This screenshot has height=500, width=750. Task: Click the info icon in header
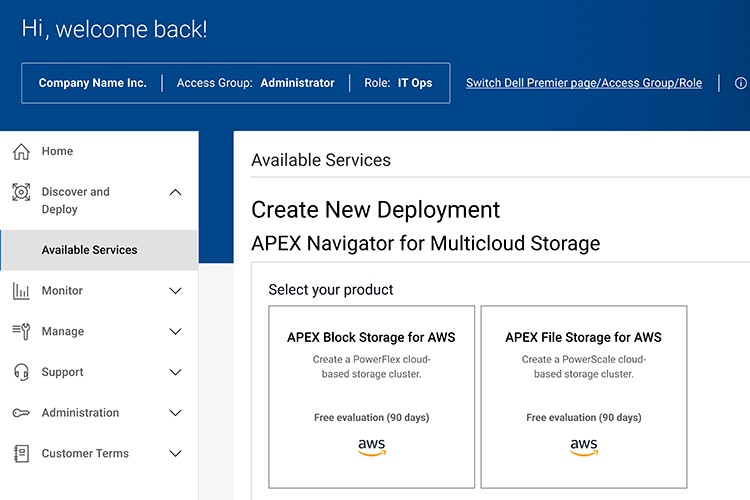[x=740, y=83]
